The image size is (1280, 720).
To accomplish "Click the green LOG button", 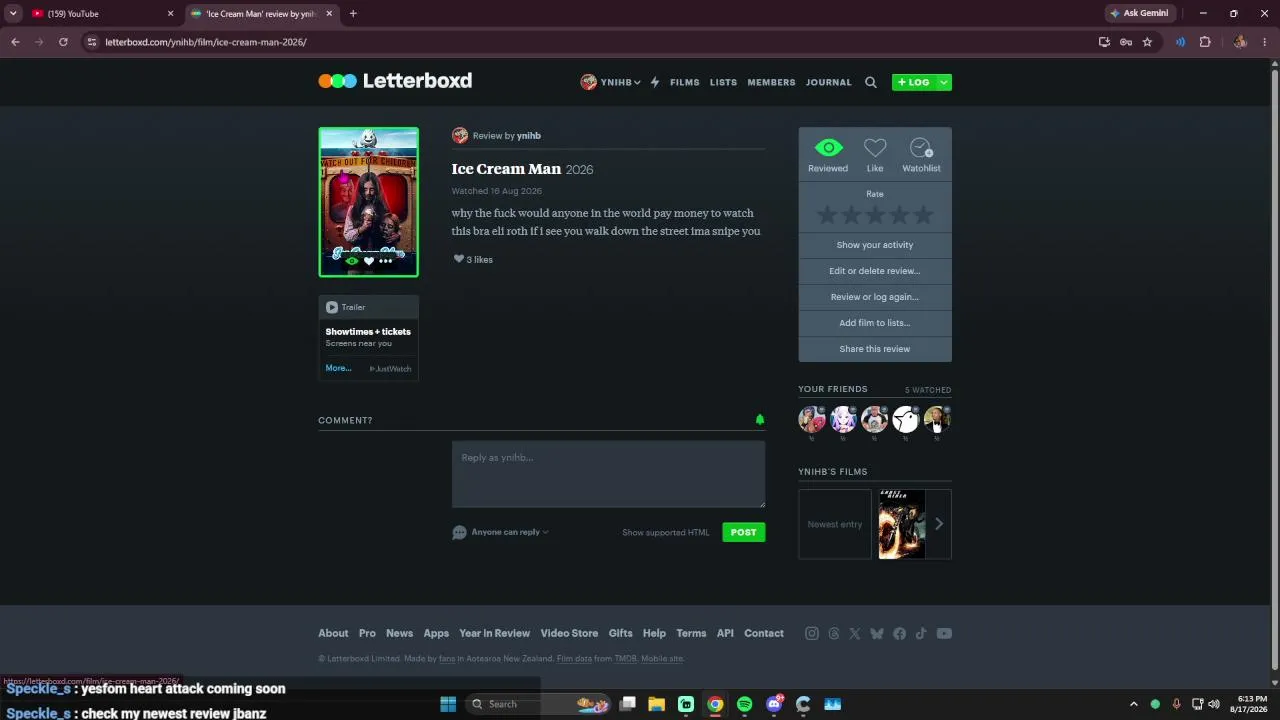I will coord(913,82).
